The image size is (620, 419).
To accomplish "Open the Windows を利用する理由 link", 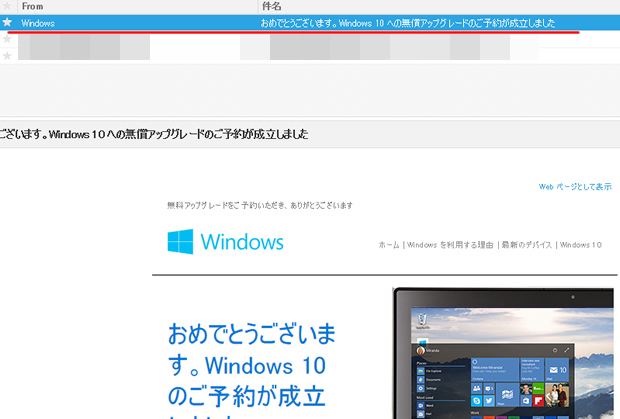I will (x=450, y=245).
